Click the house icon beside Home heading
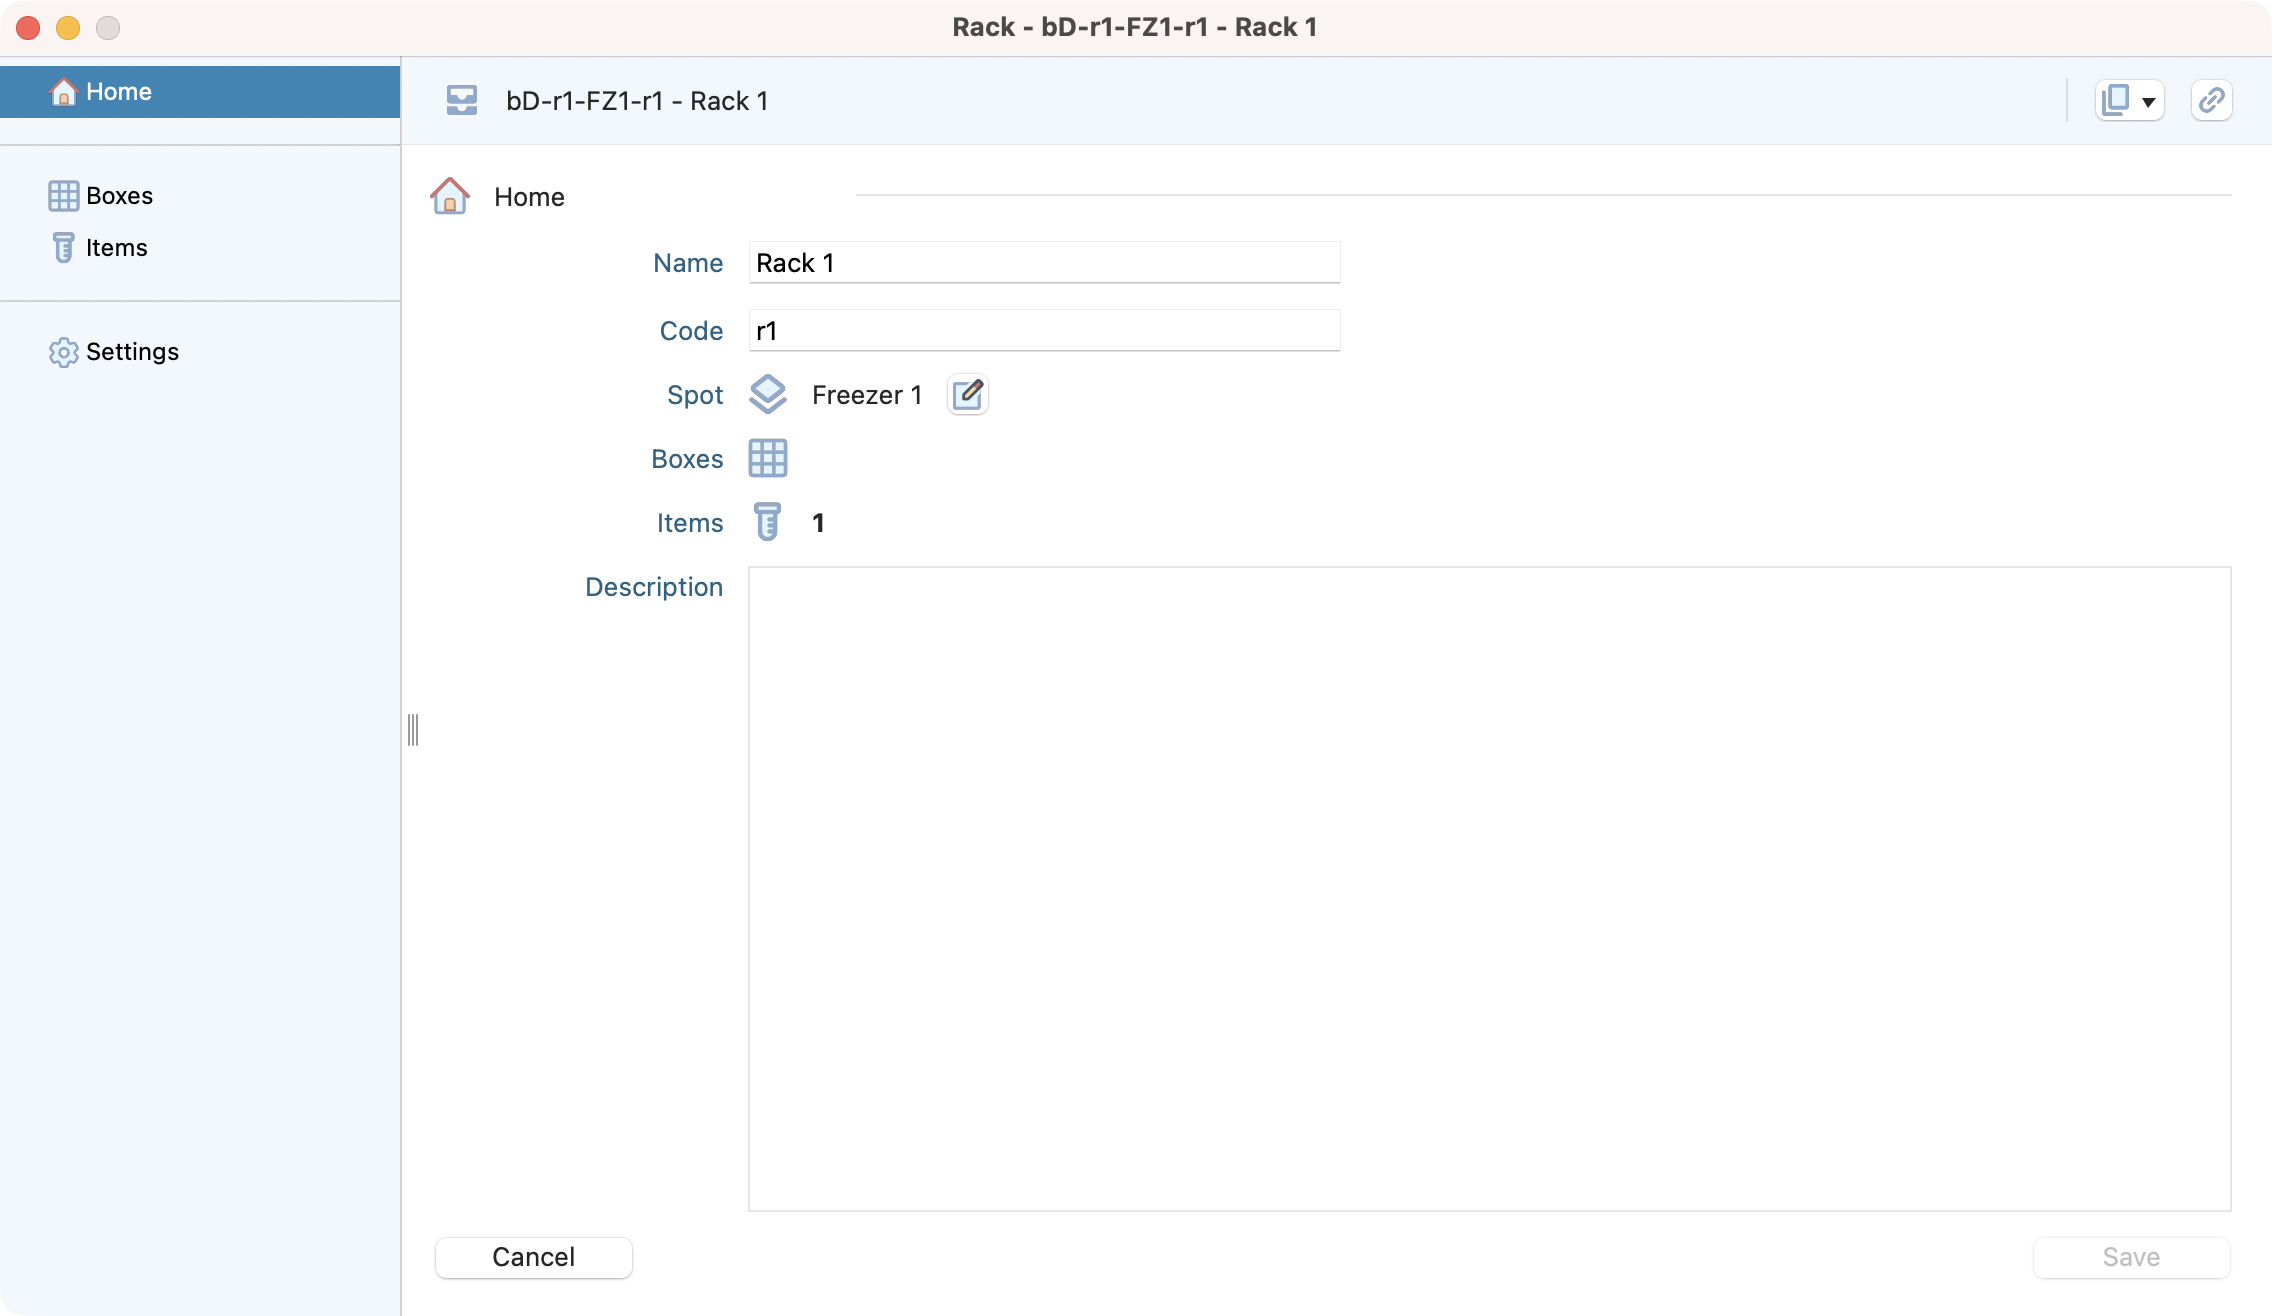The width and height of the screenshot is (2272, 1316). pyautogui.click(x=450, y=196)
